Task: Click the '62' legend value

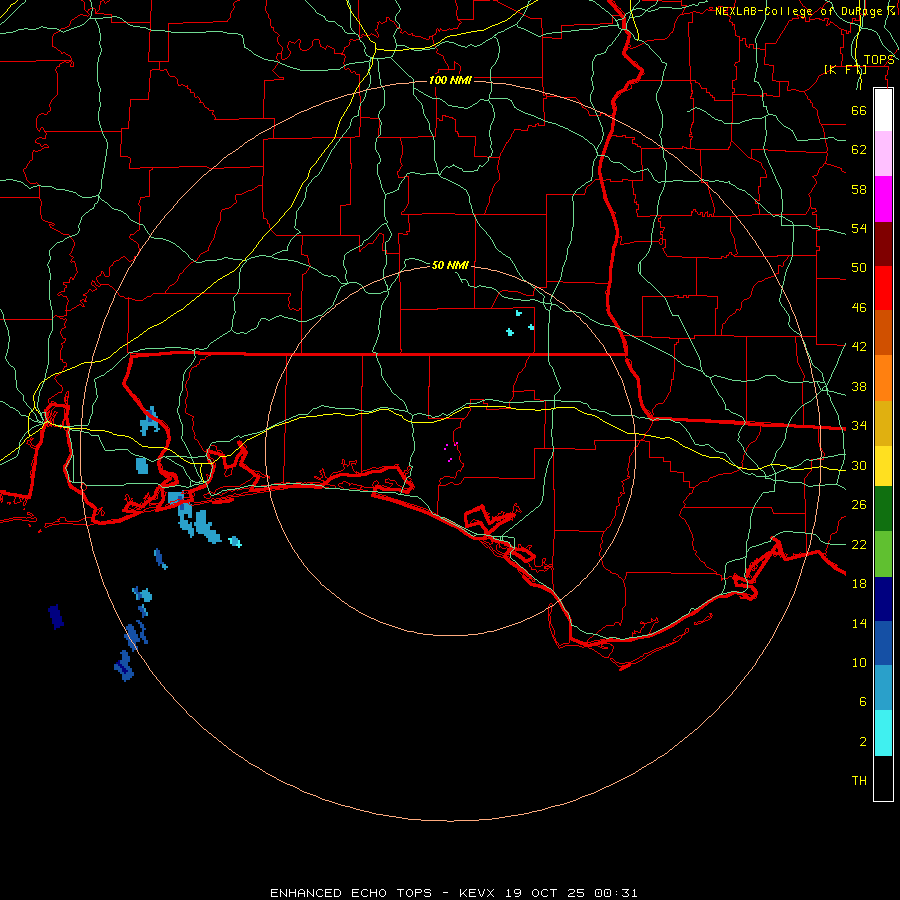Action: tap(859, 150)
